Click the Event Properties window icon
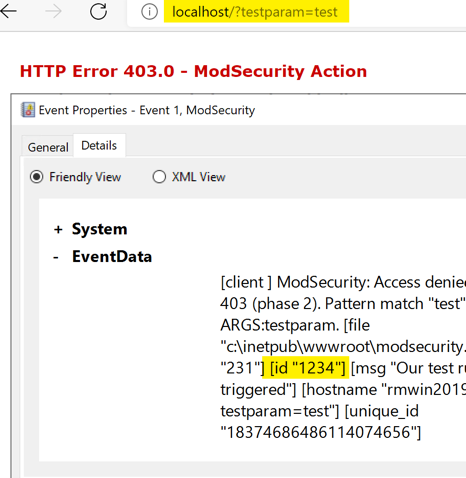466x478 pixels. coord(28,110)
